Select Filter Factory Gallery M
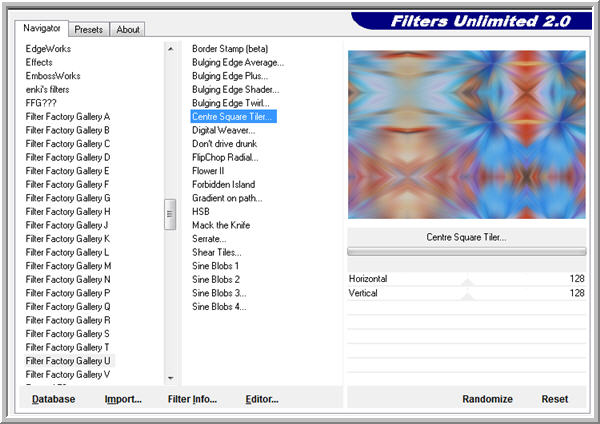Viewport: 600px width, 424px height. (68, 266)
